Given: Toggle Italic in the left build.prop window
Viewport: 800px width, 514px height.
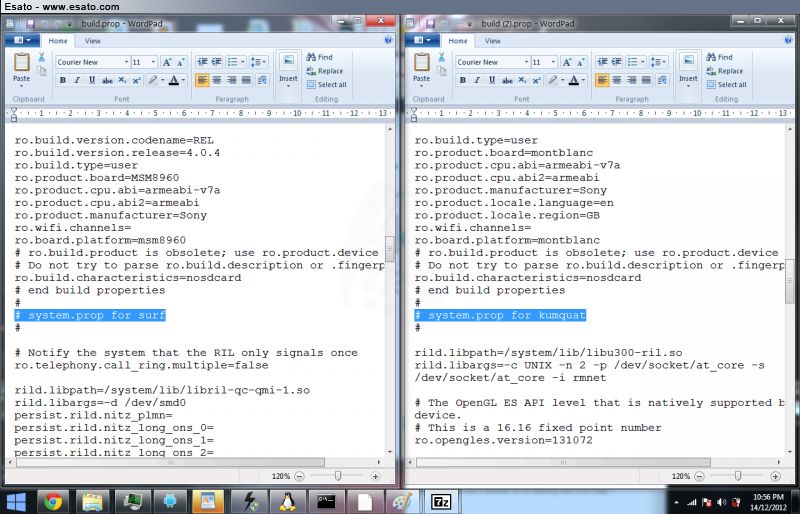Looking at the screenshot, I should point(78,80).
